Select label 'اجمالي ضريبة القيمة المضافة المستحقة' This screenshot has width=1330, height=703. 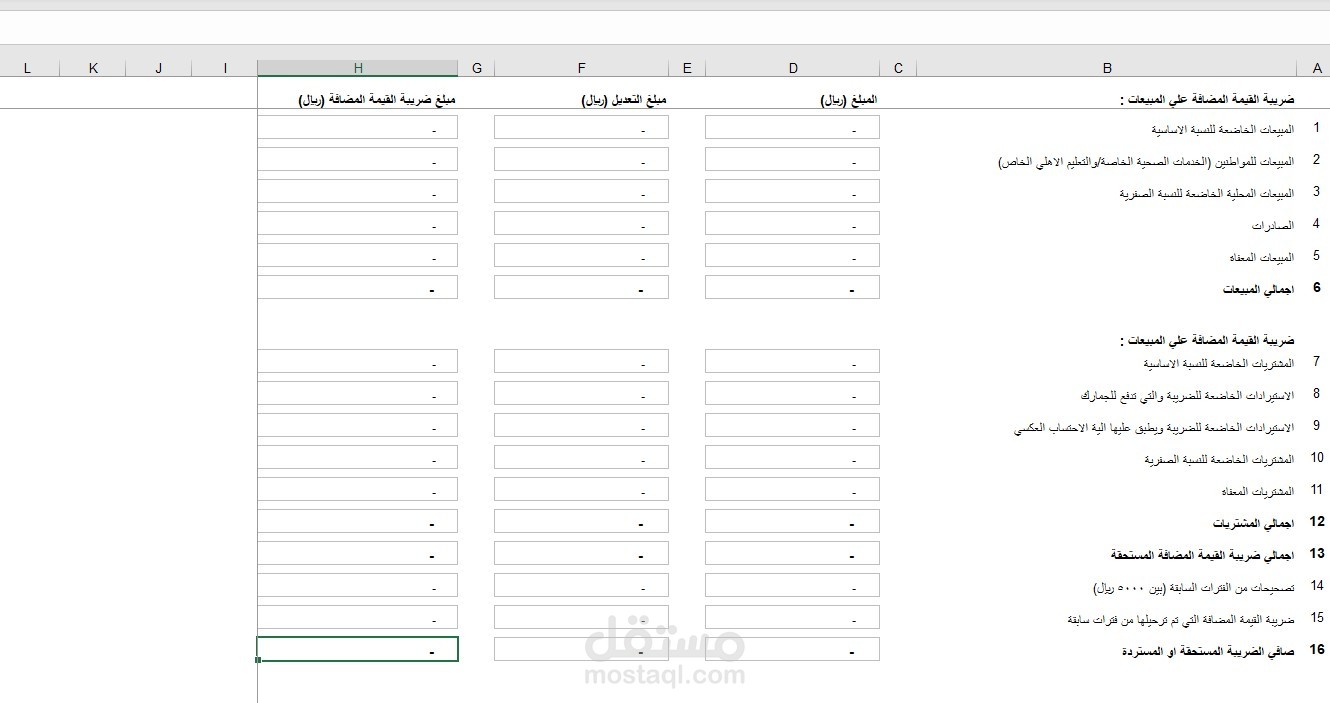[x=1202, y=554]
